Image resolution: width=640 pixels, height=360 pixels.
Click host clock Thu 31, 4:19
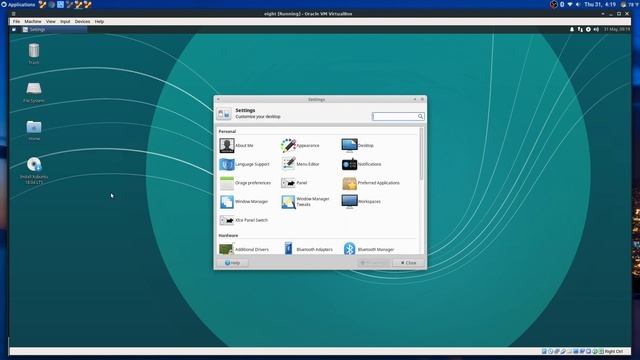600,4
